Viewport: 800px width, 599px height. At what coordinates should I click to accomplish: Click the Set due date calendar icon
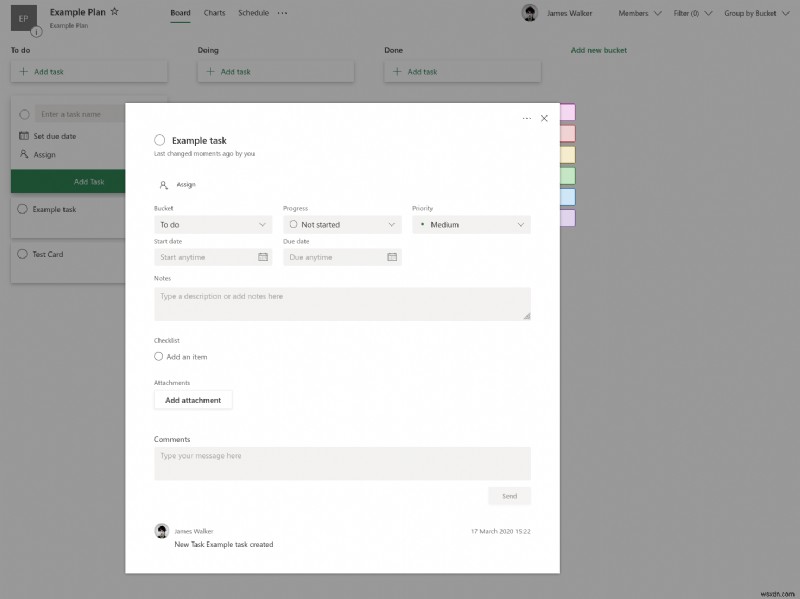tap(22, 134)
